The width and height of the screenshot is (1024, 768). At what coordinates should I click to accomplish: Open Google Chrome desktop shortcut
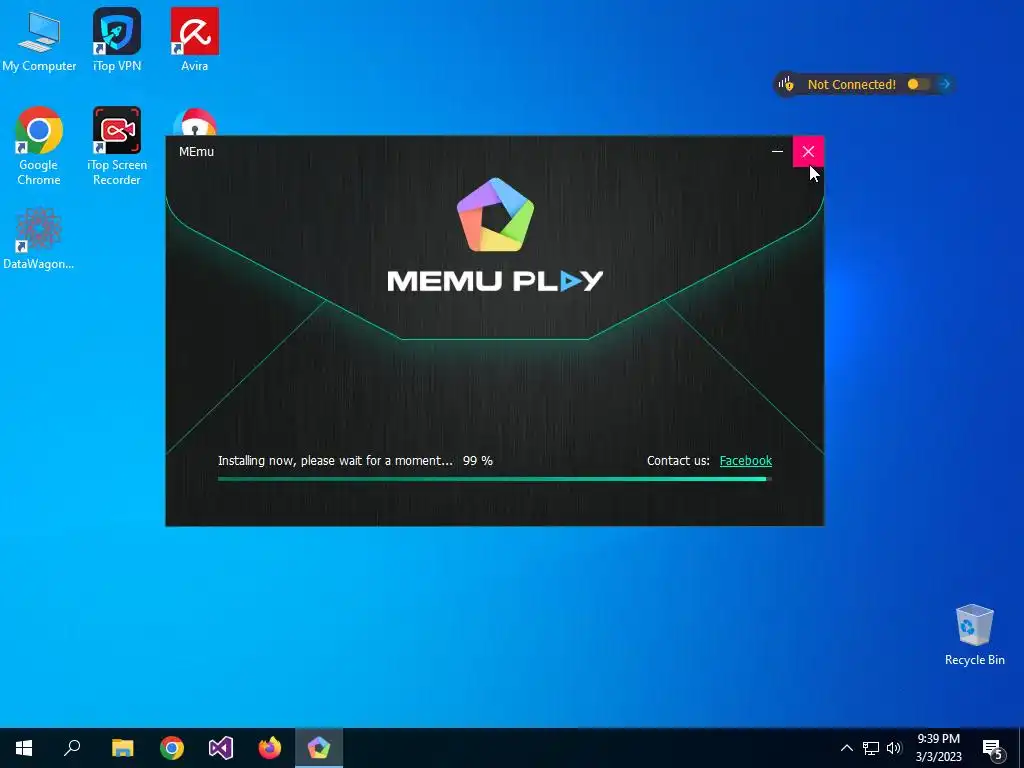39,146
